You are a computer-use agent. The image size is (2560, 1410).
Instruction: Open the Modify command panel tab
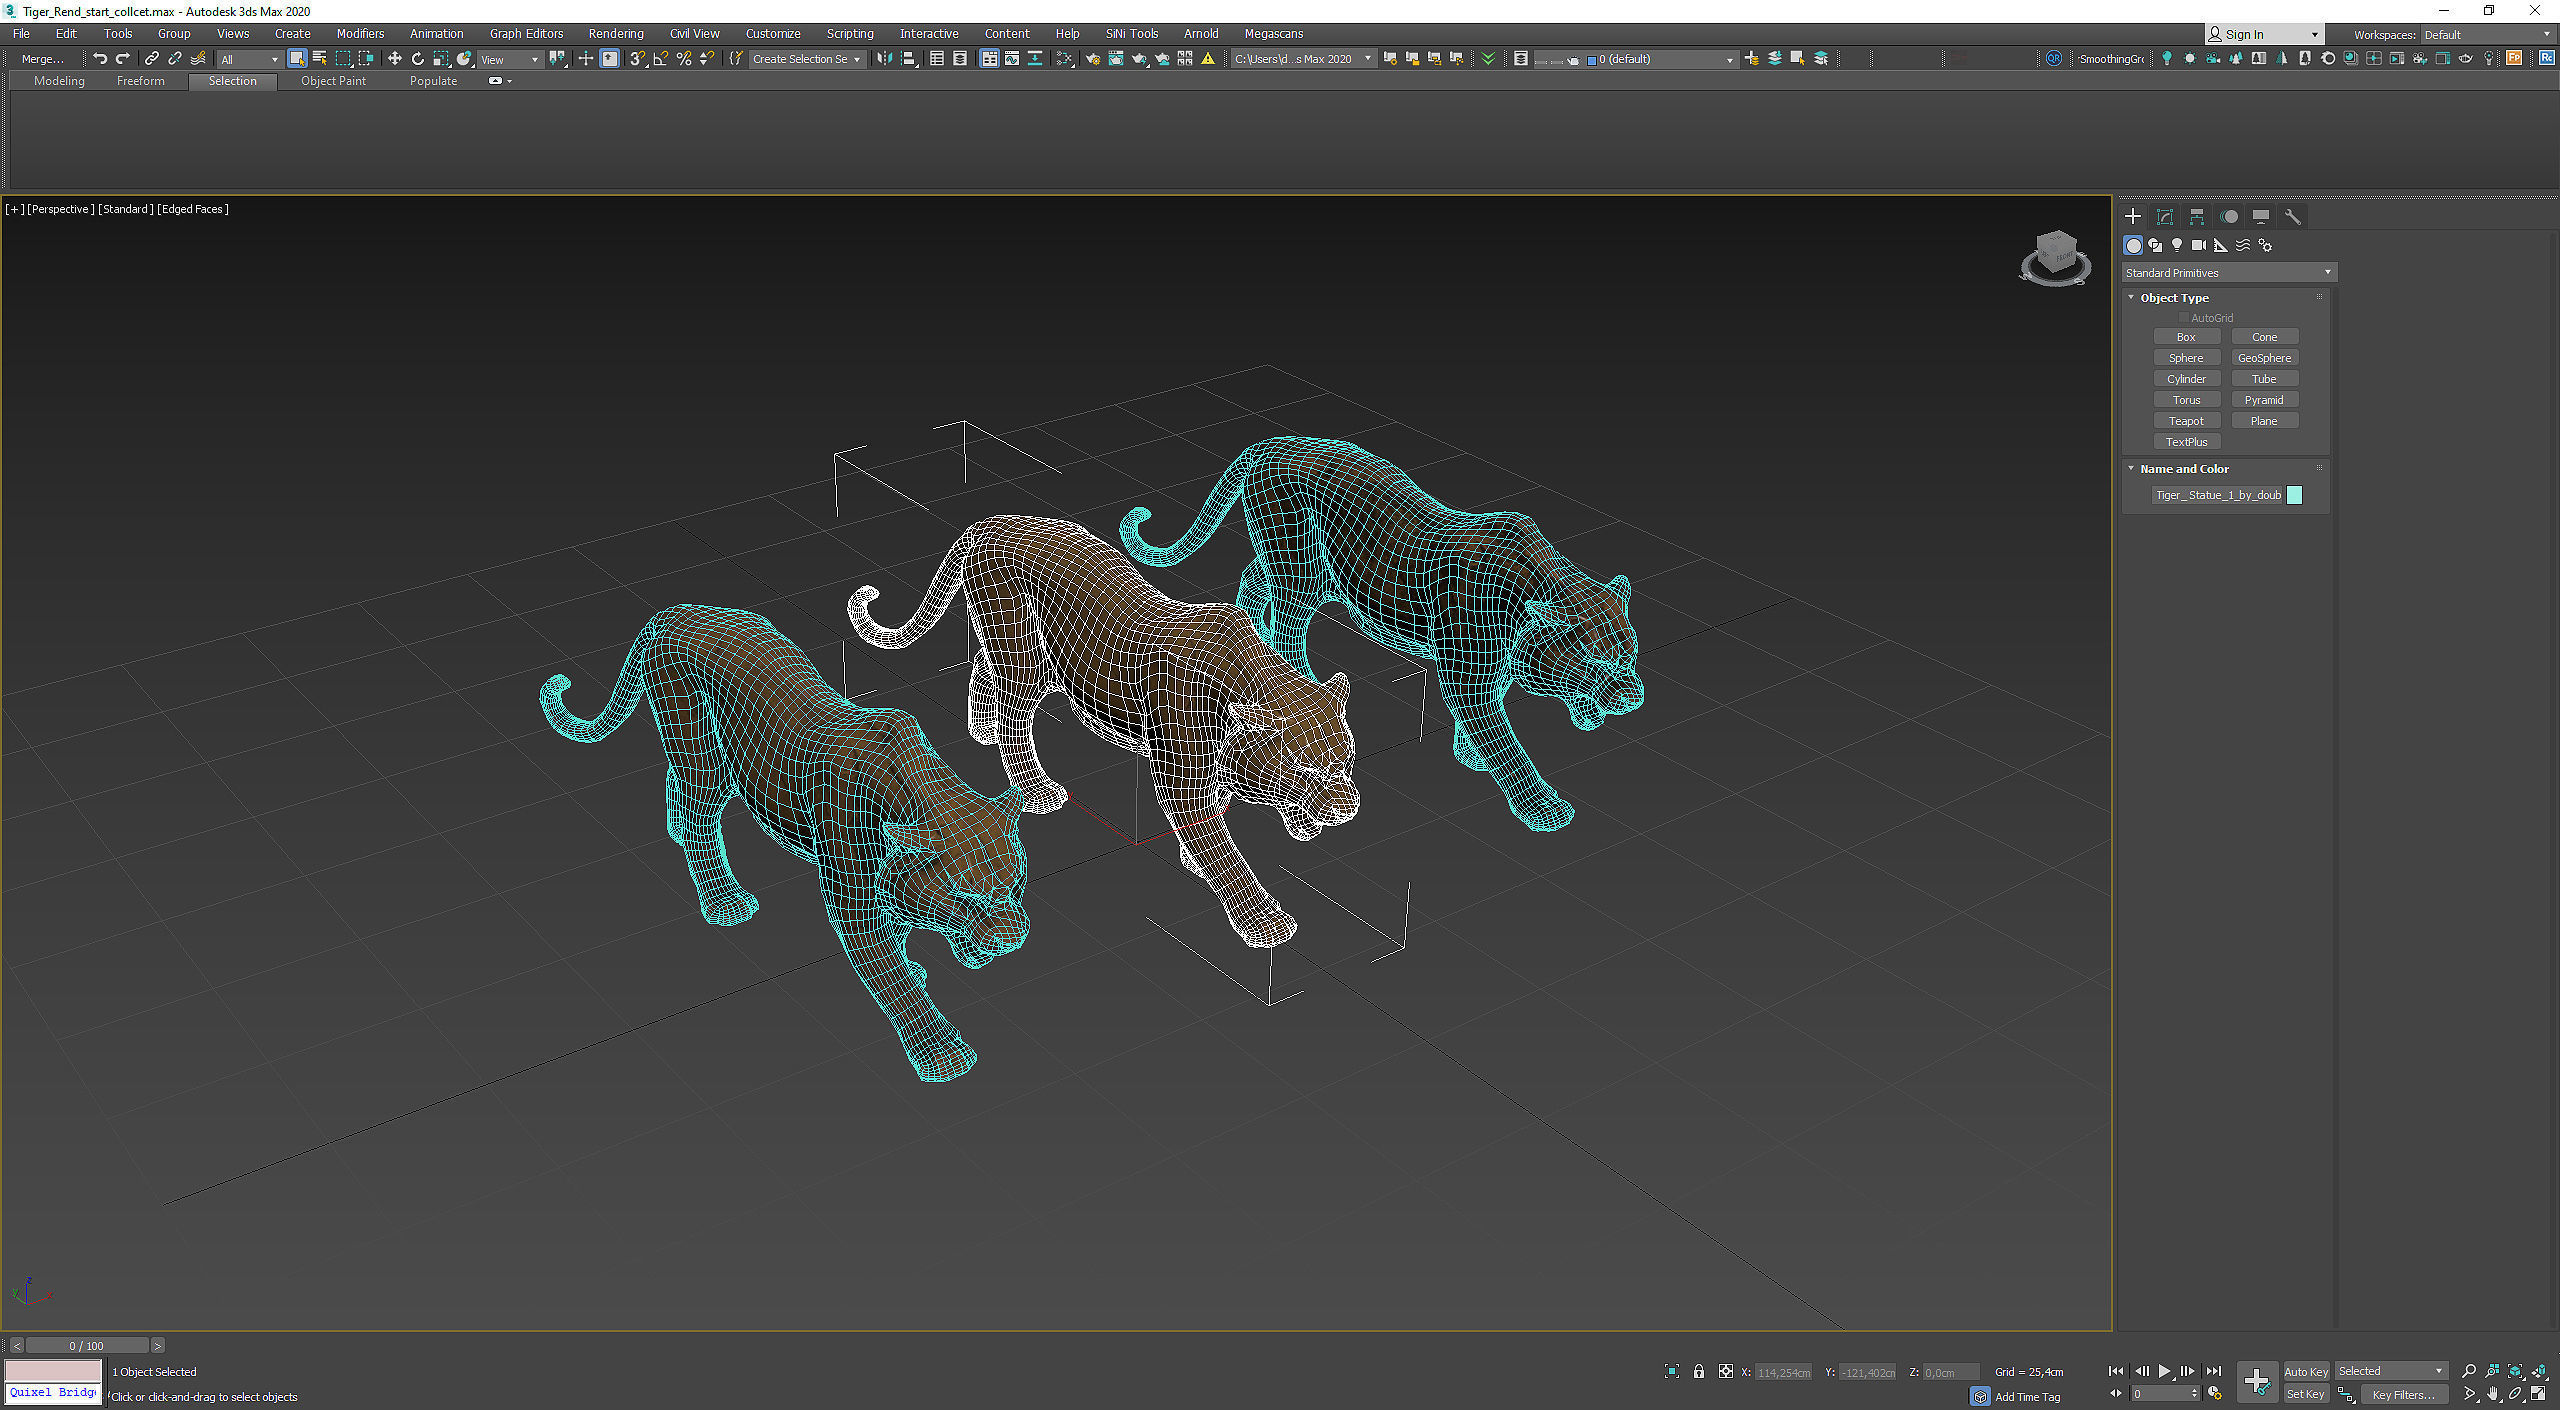2165,216
